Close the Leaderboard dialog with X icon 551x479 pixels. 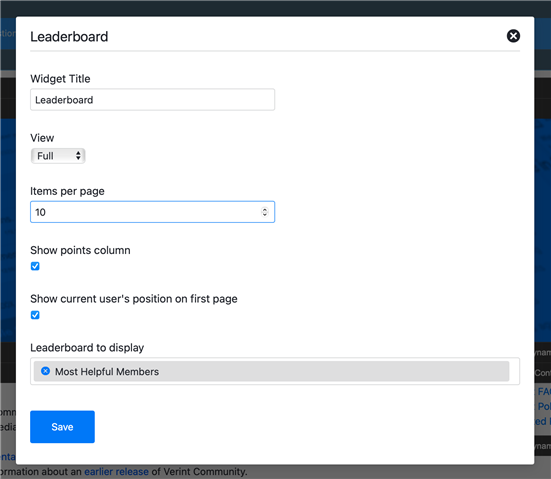(513, 36)
